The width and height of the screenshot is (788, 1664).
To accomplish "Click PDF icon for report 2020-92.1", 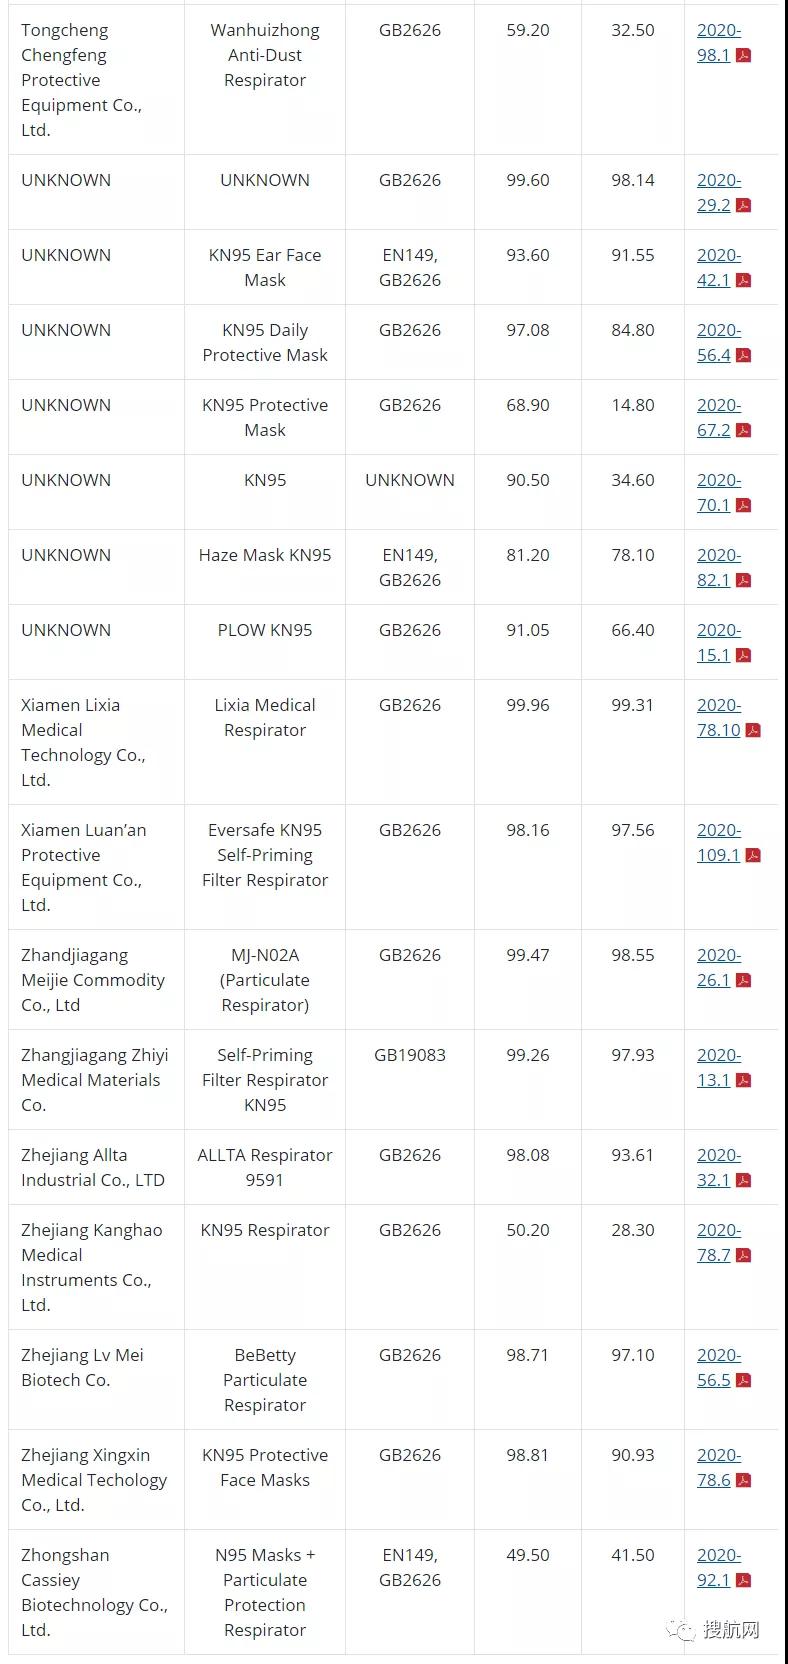I will (x=743, y=1581).
